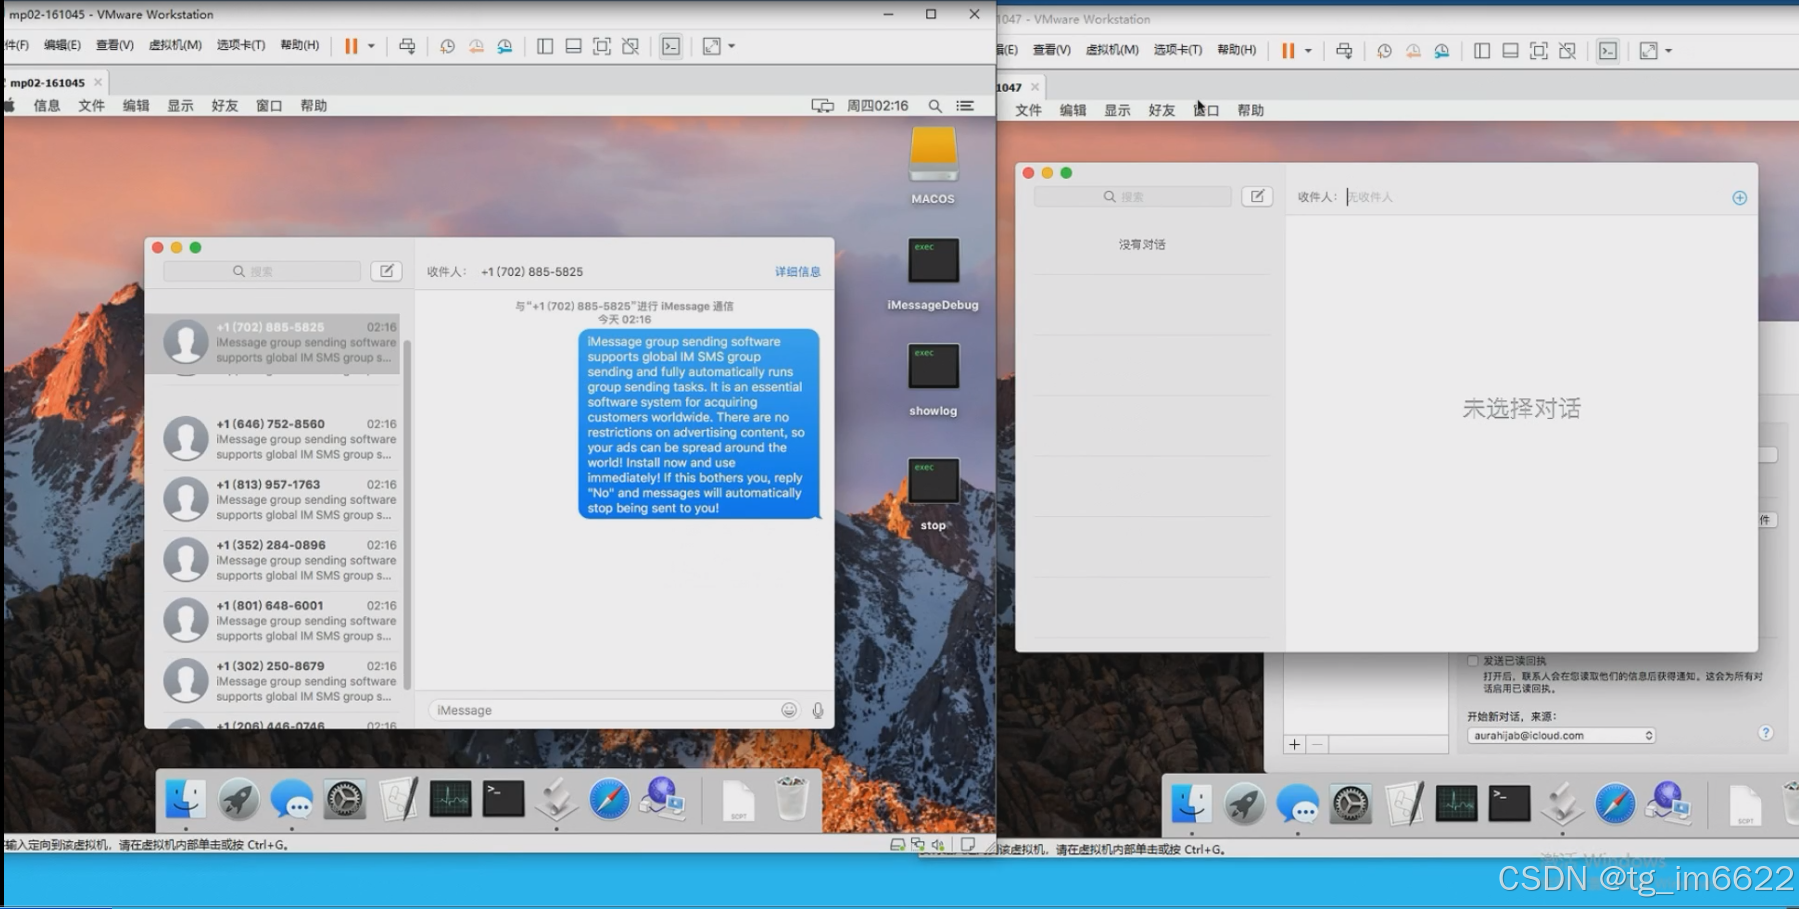Open 信息 menu in left macOS menu bar

click(47, 106)
